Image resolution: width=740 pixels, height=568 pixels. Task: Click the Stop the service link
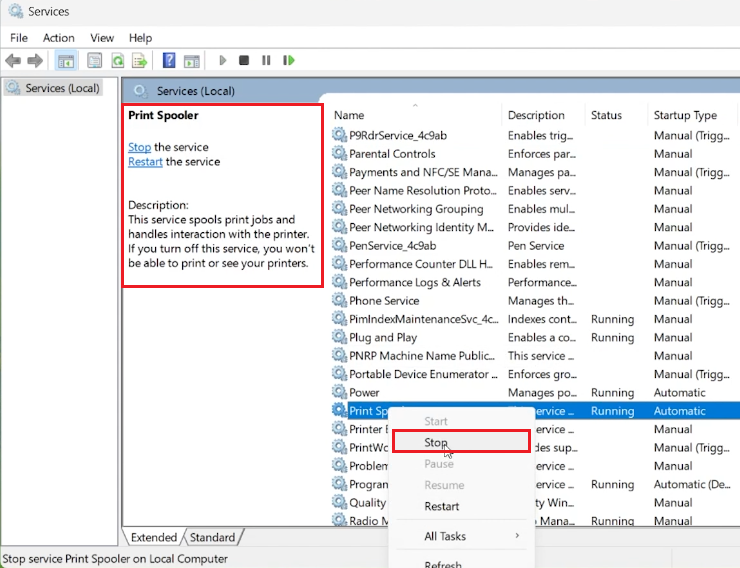coord(139,147)
